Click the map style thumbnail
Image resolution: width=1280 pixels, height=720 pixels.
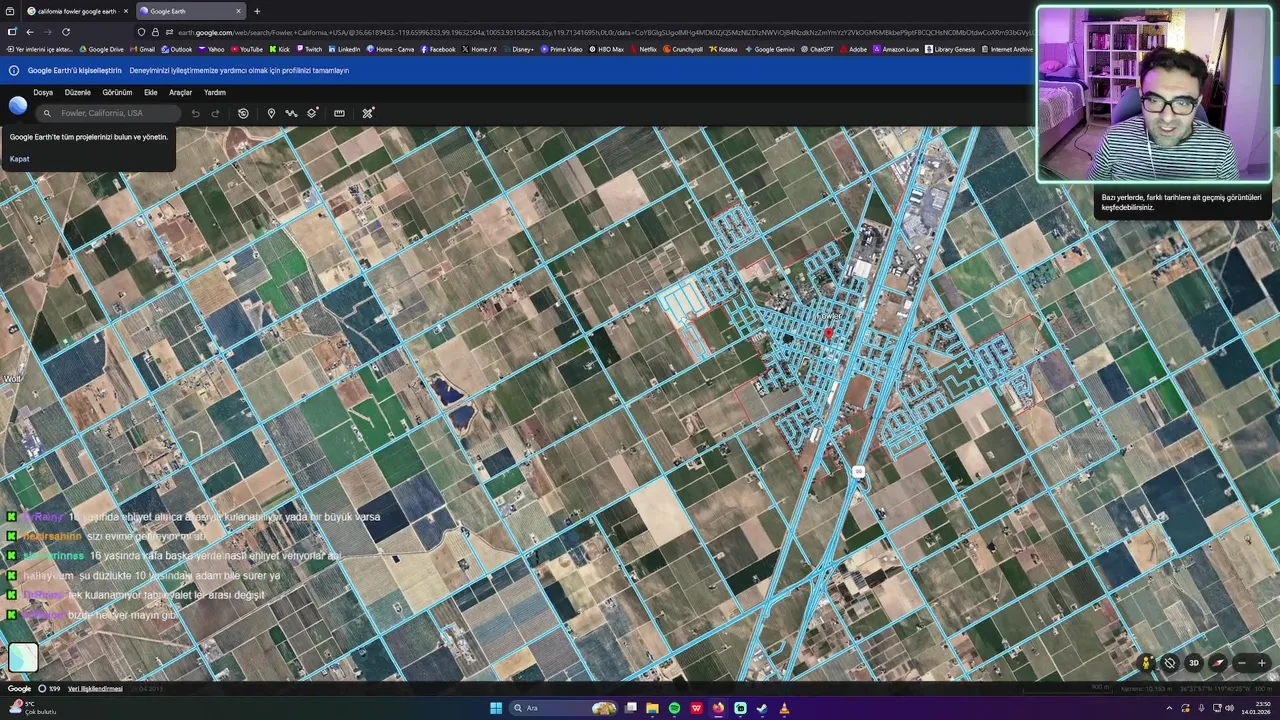pyautogui.click(x=23, y=657)
